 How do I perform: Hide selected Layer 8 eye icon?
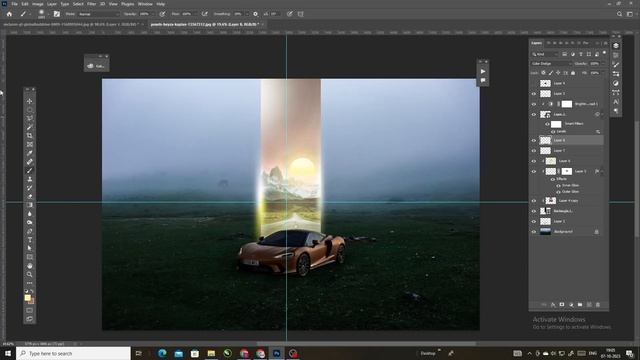tap(533, 140)
